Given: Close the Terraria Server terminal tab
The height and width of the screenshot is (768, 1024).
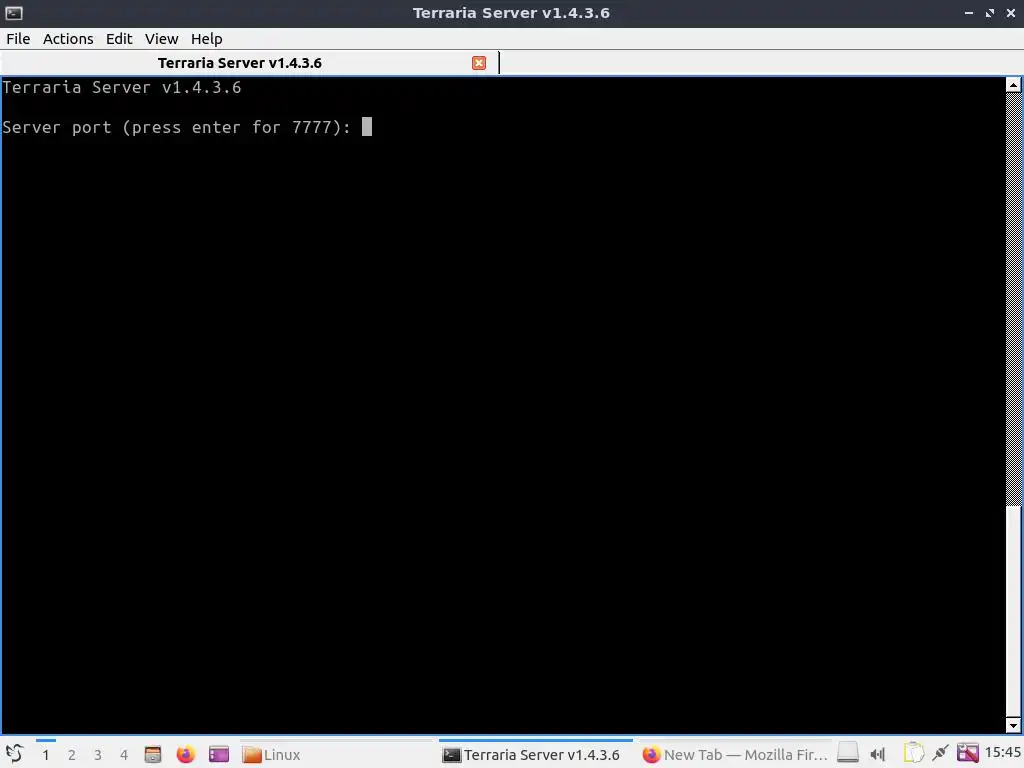Looking at the screenshot, I should tap(479, 63).
